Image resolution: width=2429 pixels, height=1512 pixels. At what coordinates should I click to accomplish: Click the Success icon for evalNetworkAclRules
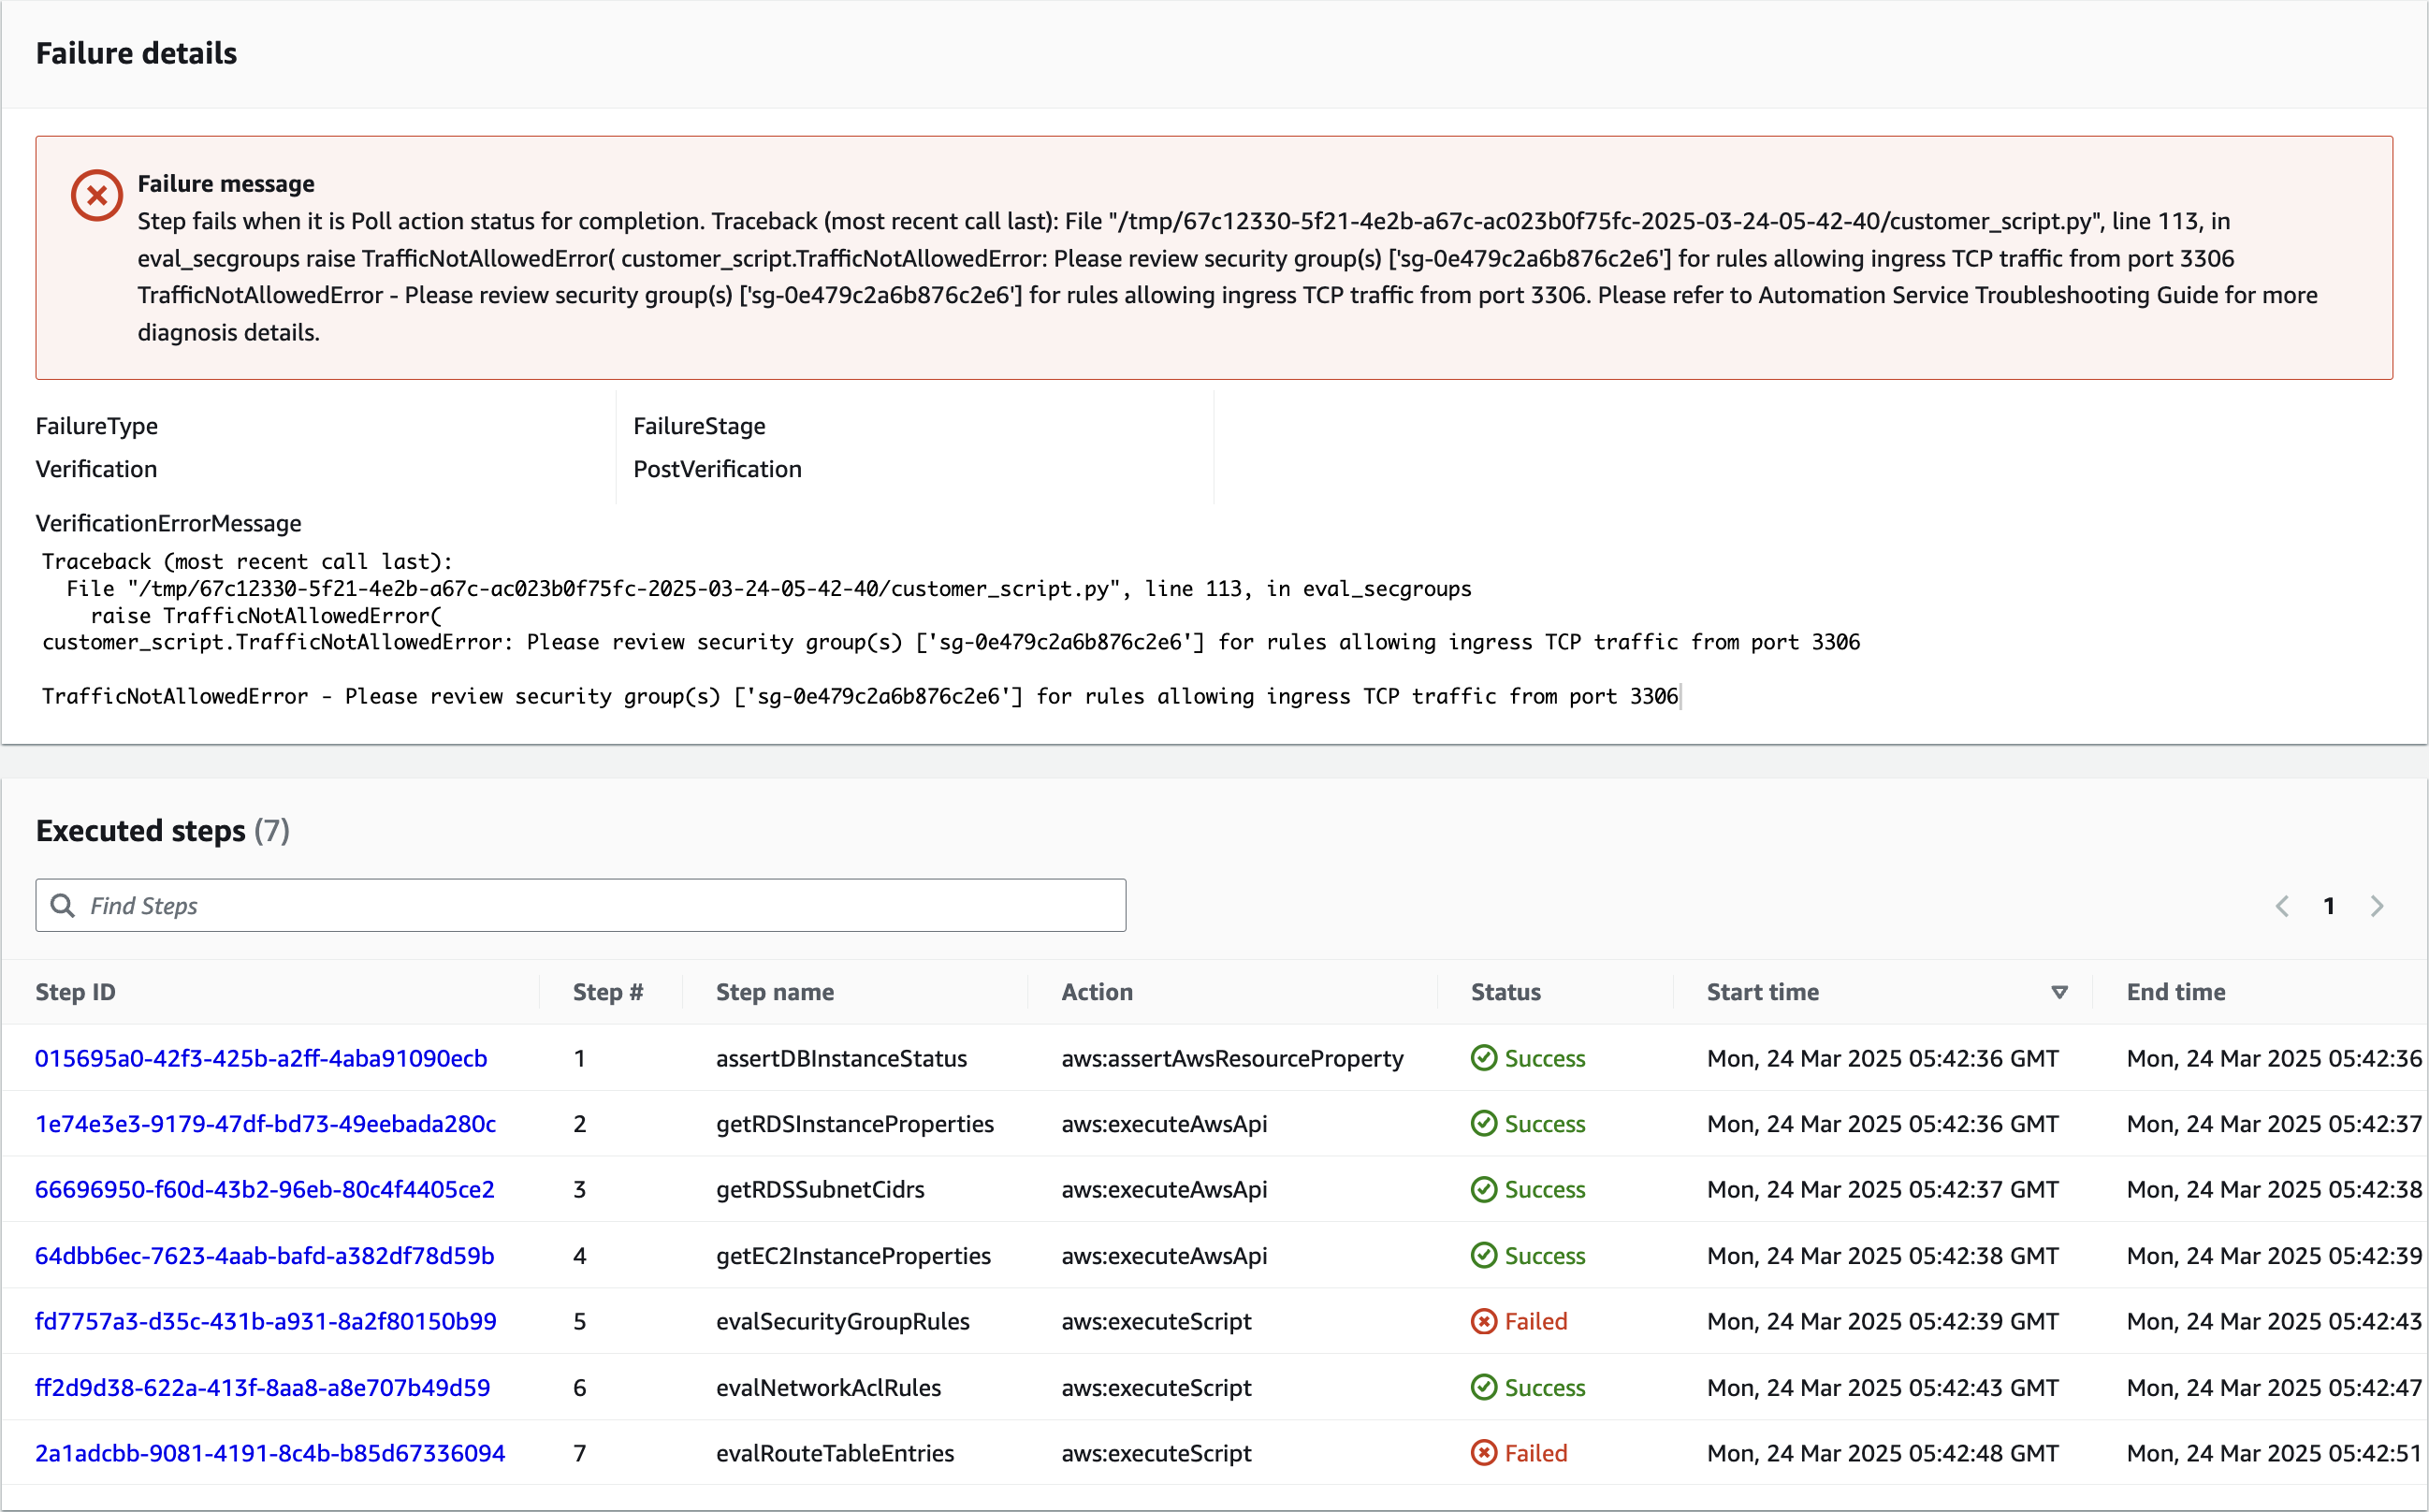click(1484, 1387)
